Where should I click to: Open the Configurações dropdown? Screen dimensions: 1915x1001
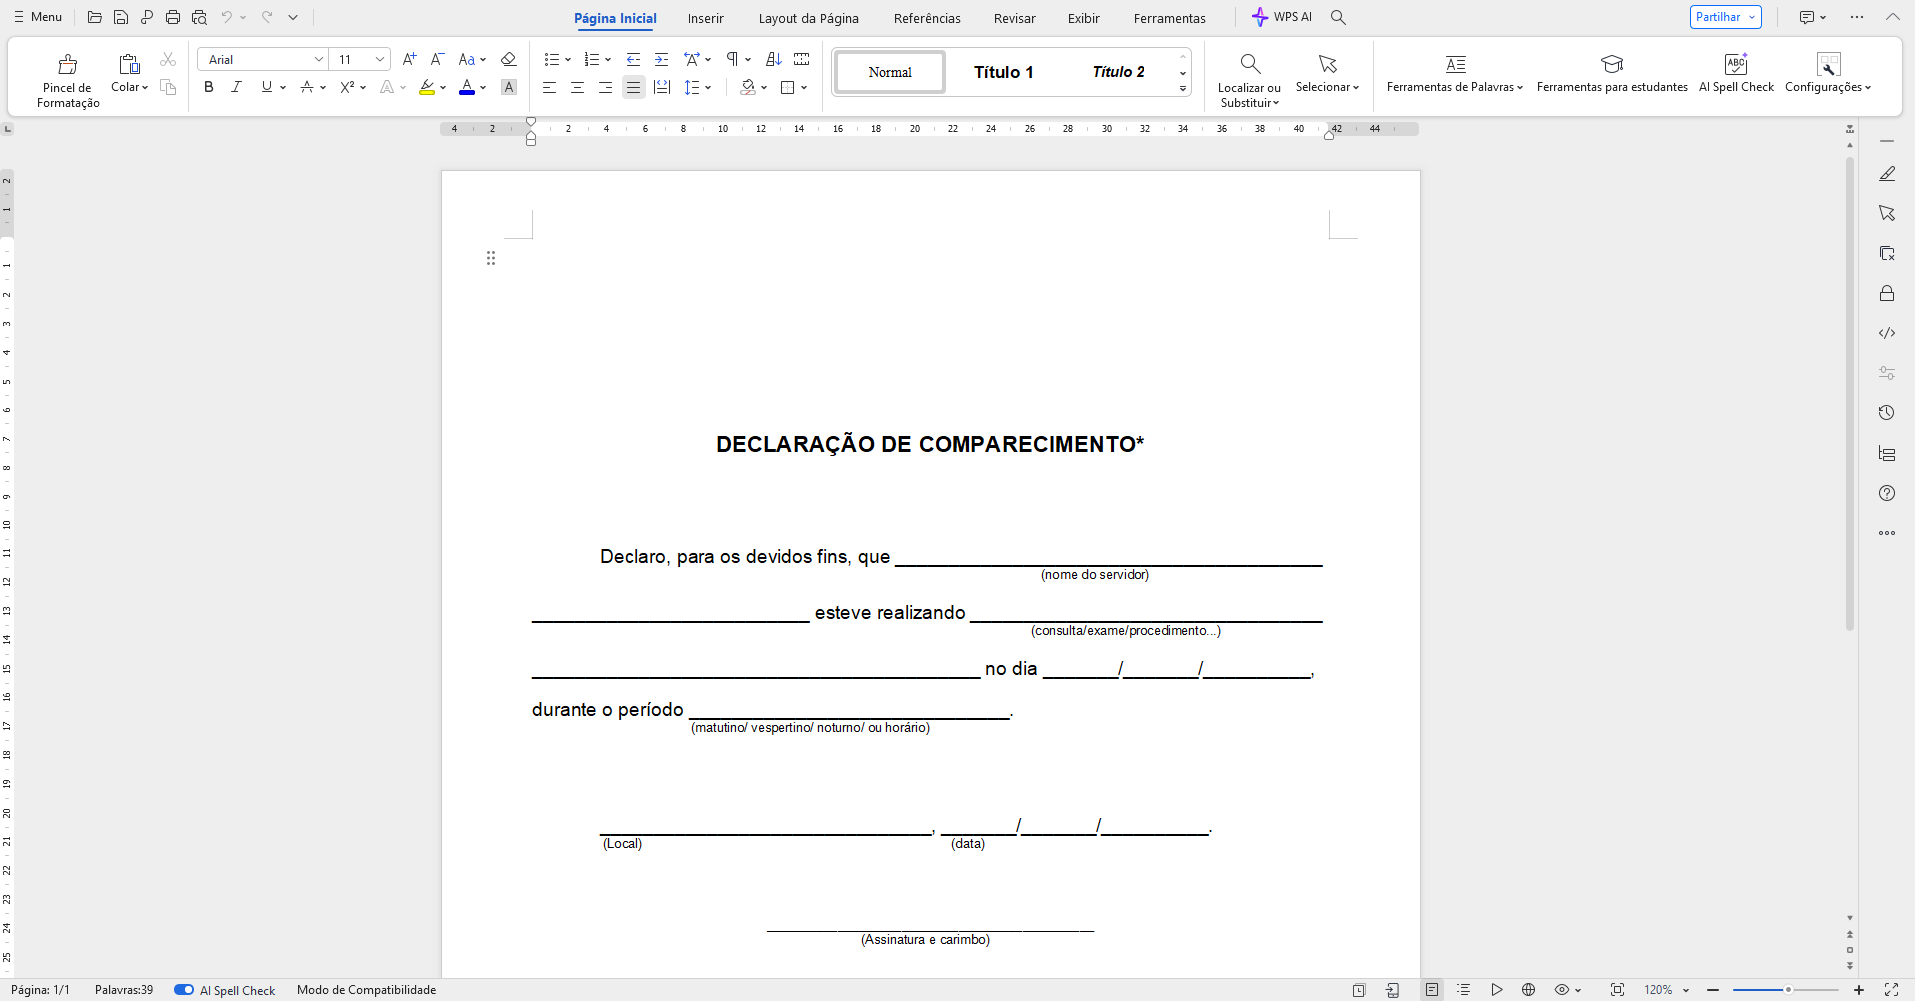(1828, 73)
